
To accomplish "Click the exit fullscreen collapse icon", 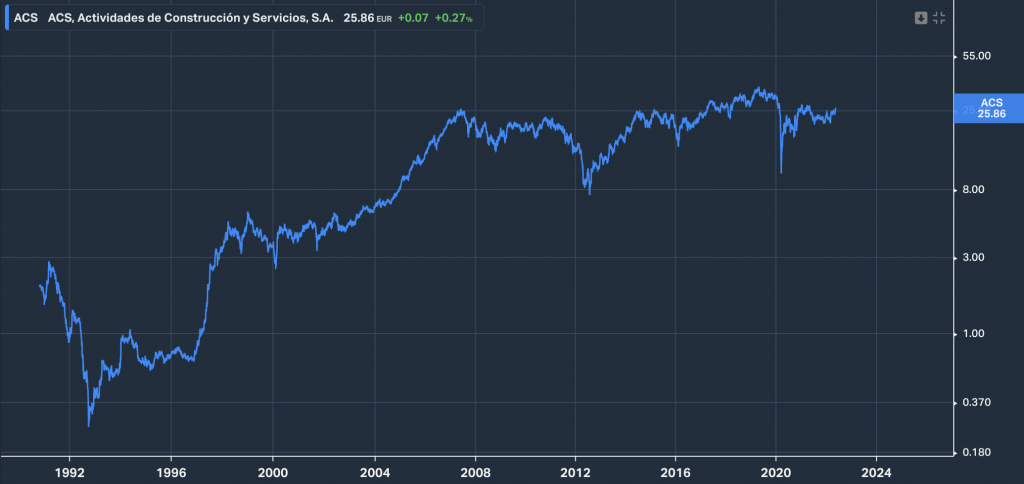I will tap(939, 18).
